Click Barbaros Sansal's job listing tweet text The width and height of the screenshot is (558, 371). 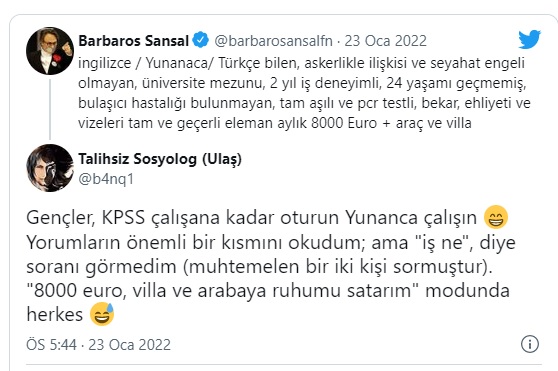tap(304, 93)
